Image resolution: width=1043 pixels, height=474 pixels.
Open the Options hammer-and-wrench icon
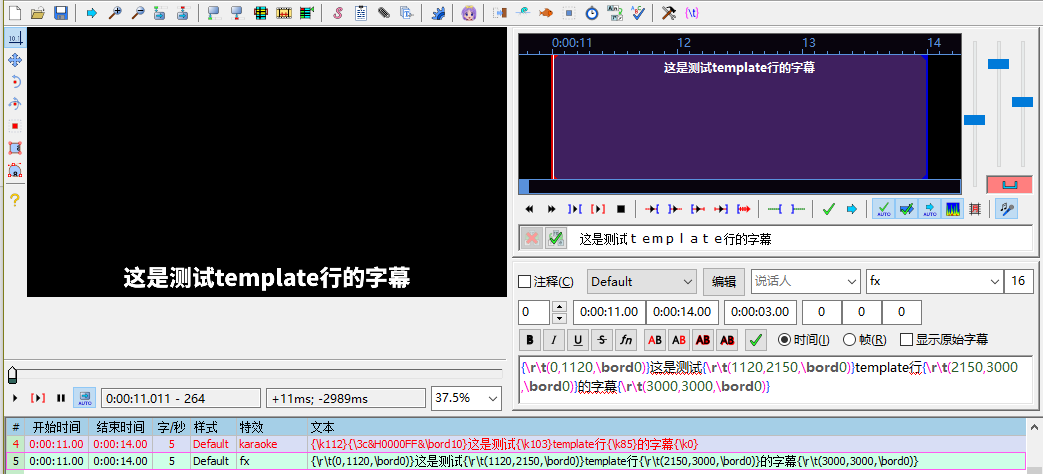[x=669, y=13]
